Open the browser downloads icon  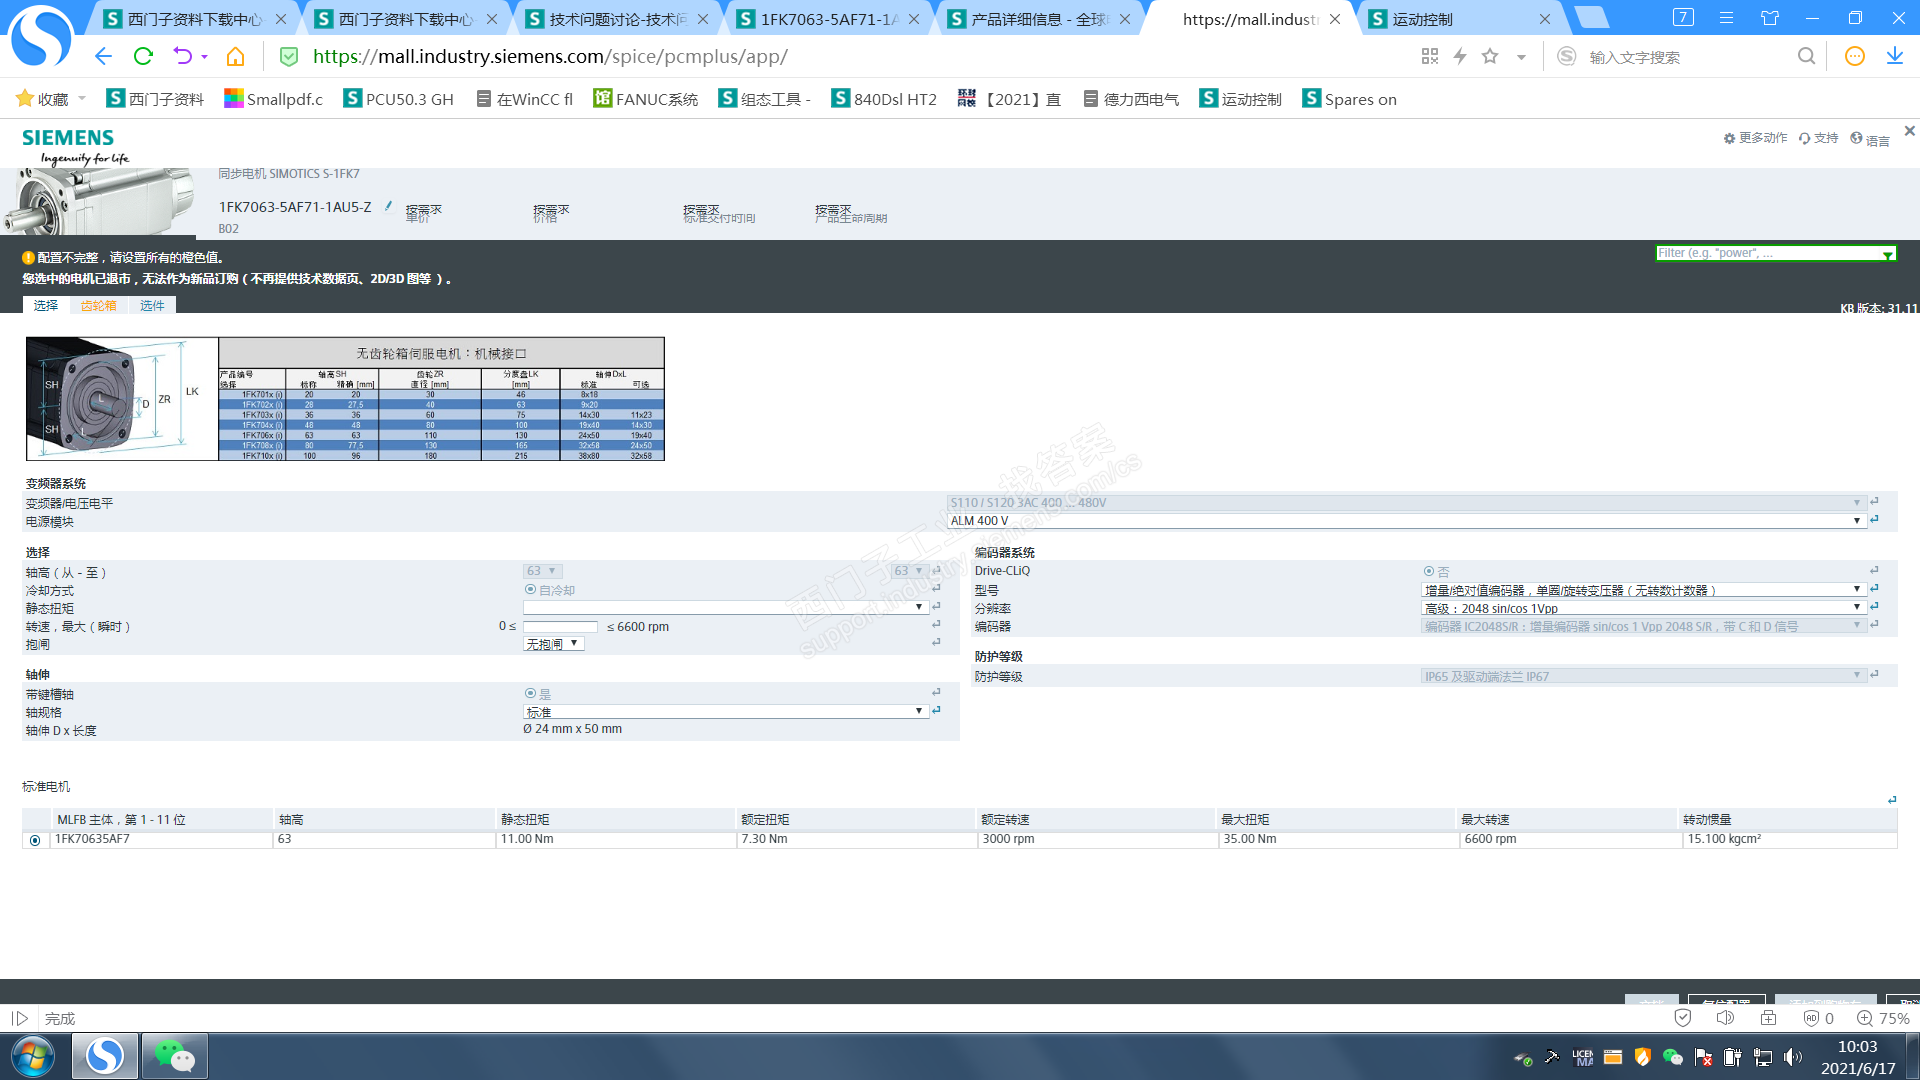coord(1894,57)
